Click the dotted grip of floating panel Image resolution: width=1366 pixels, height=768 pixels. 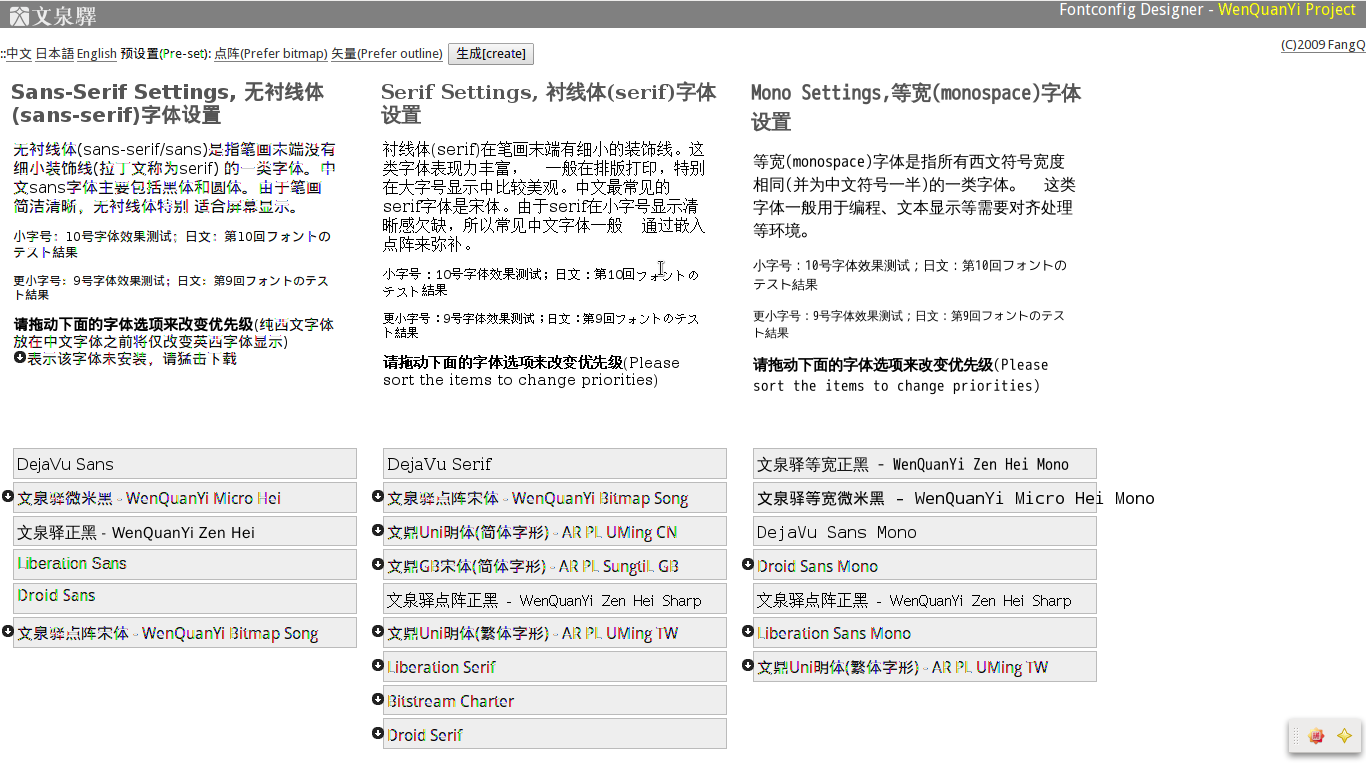click(1296, 736)
